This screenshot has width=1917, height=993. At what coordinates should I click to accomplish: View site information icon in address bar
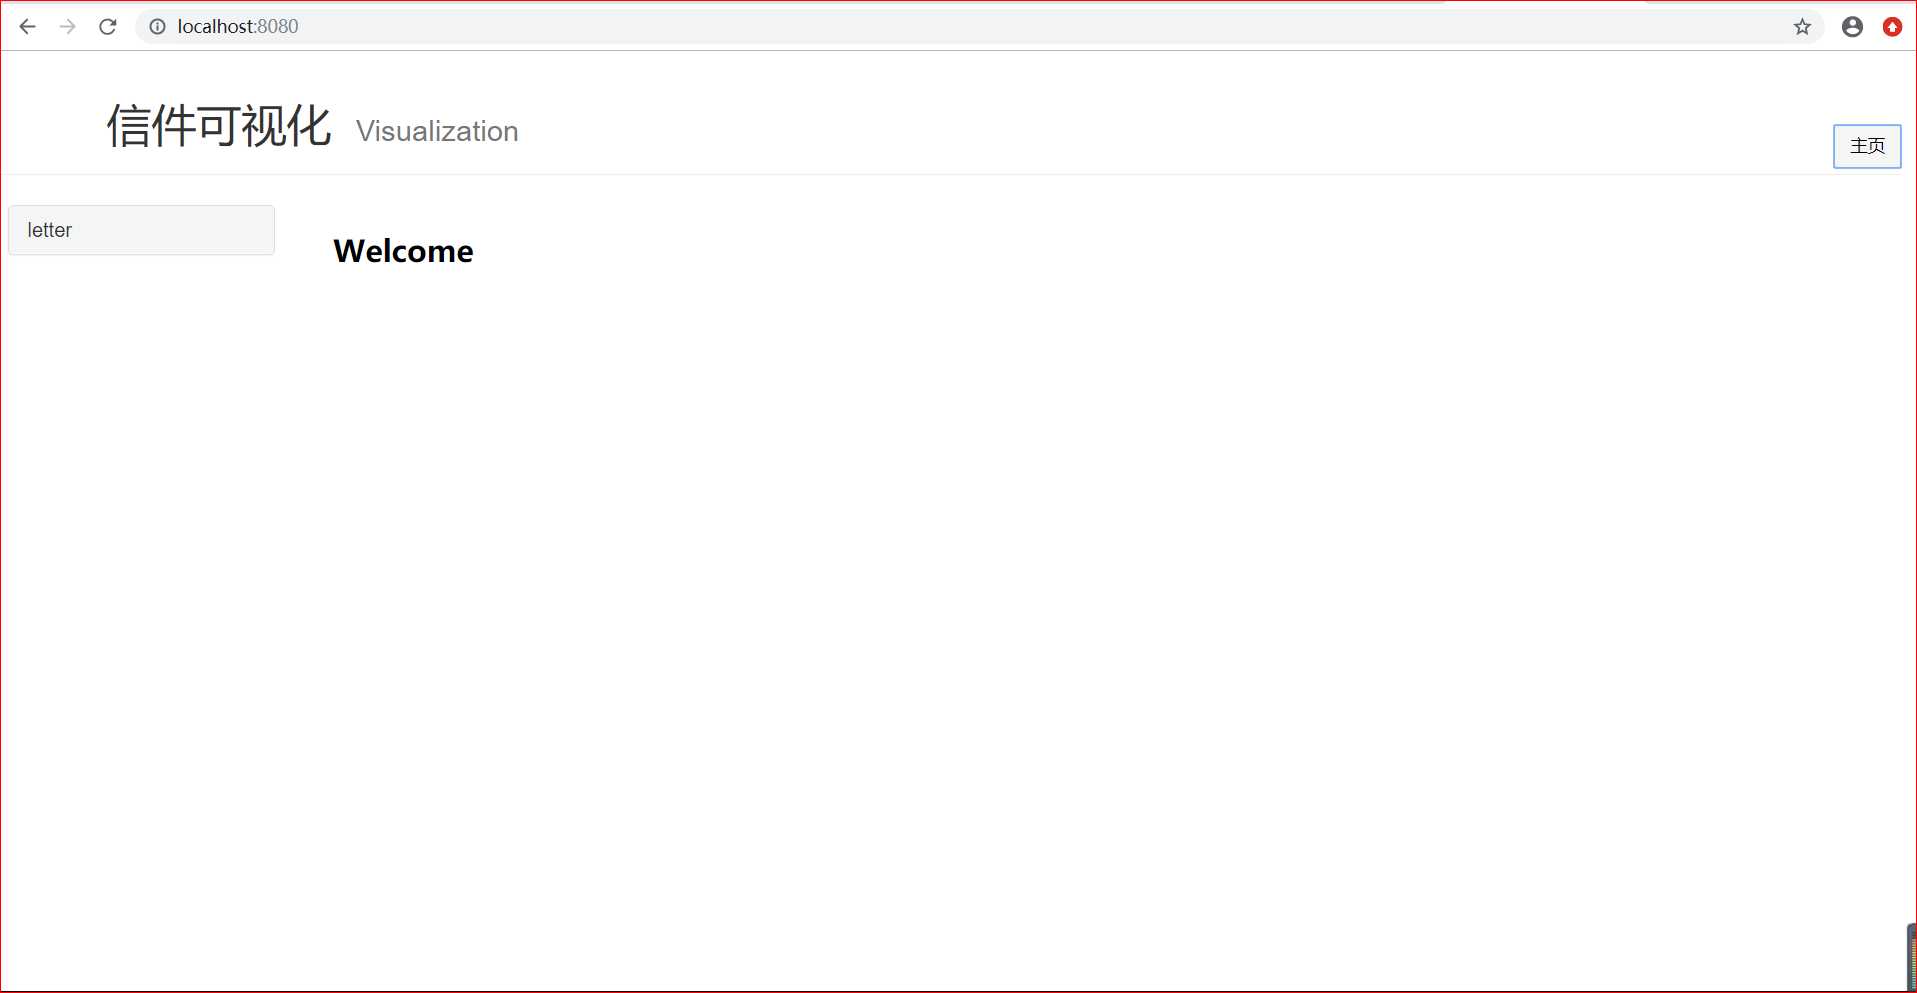click(x=157, y=27)
